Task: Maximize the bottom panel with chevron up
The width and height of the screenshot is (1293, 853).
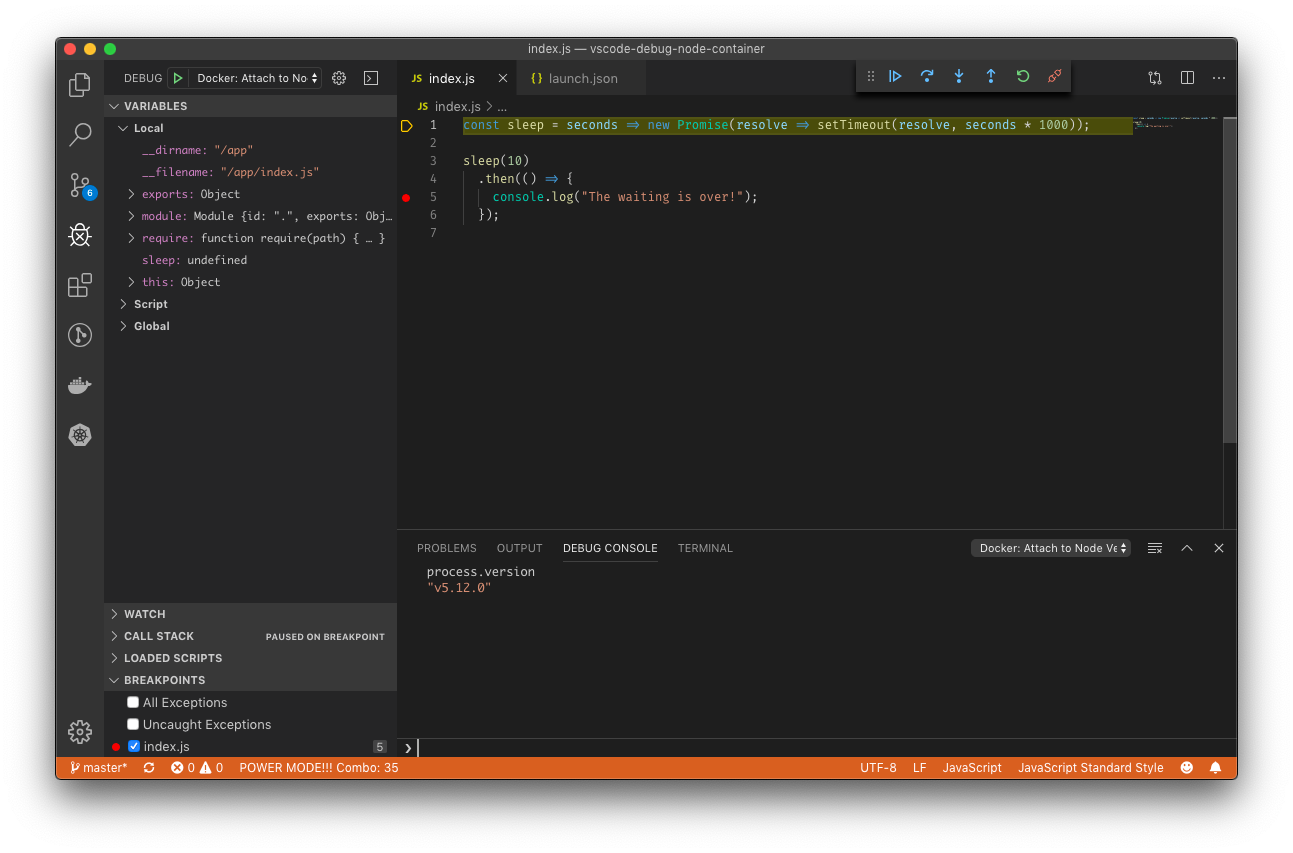Action: point(1187,548)
